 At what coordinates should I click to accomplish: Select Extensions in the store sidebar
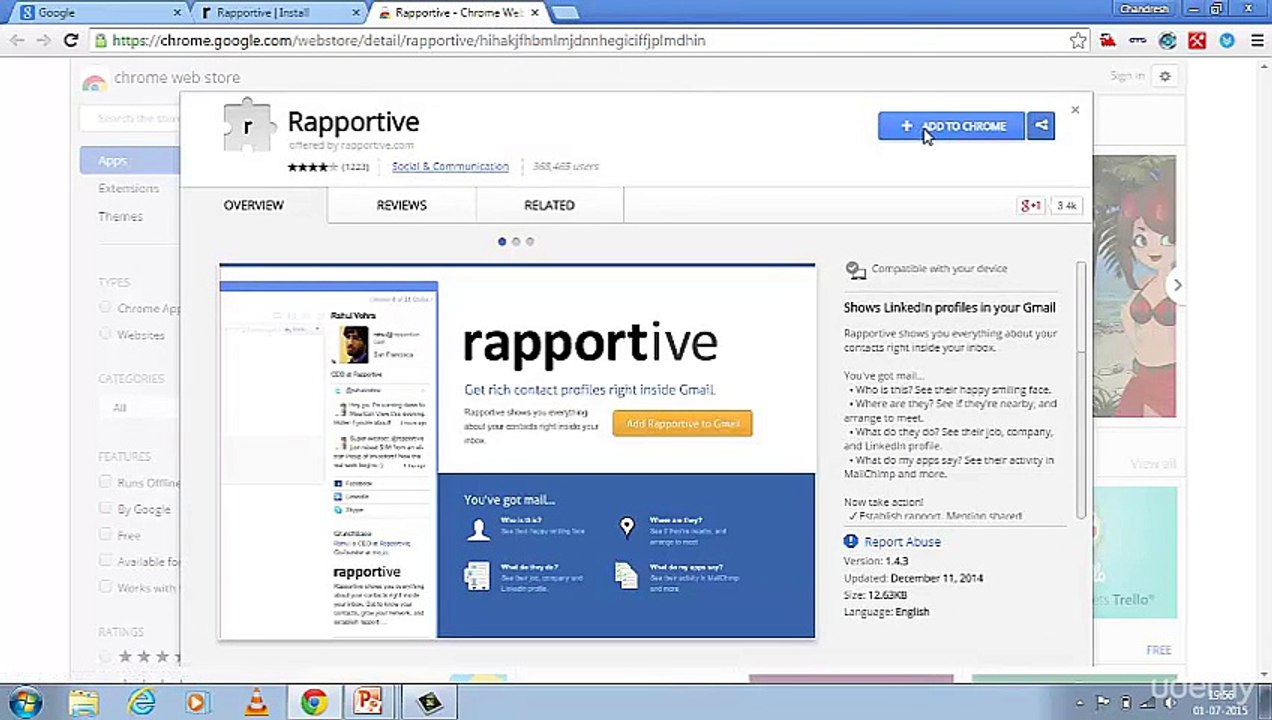coord(128,188)
